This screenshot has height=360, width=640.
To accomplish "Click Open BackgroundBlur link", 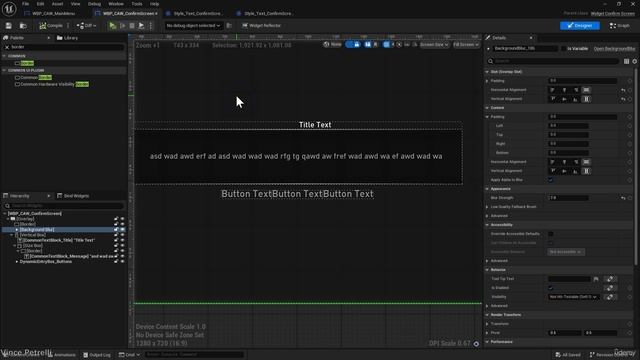I will pyautogui.click(x=614, y=49).
